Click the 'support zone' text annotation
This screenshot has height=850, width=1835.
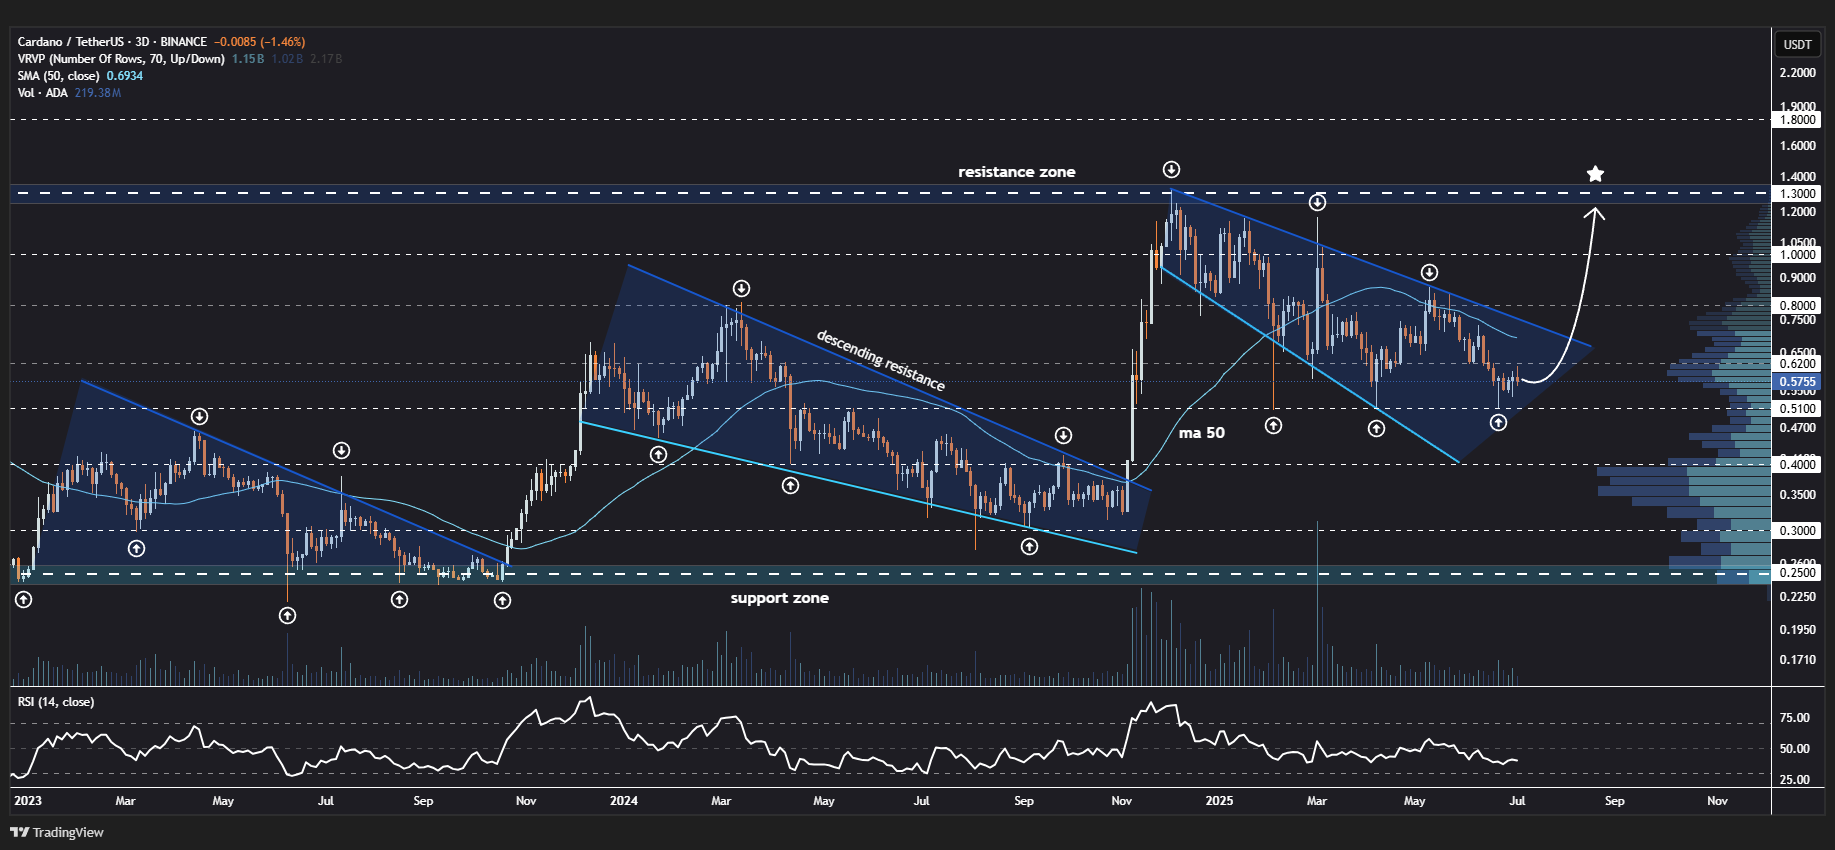[779, 598]
